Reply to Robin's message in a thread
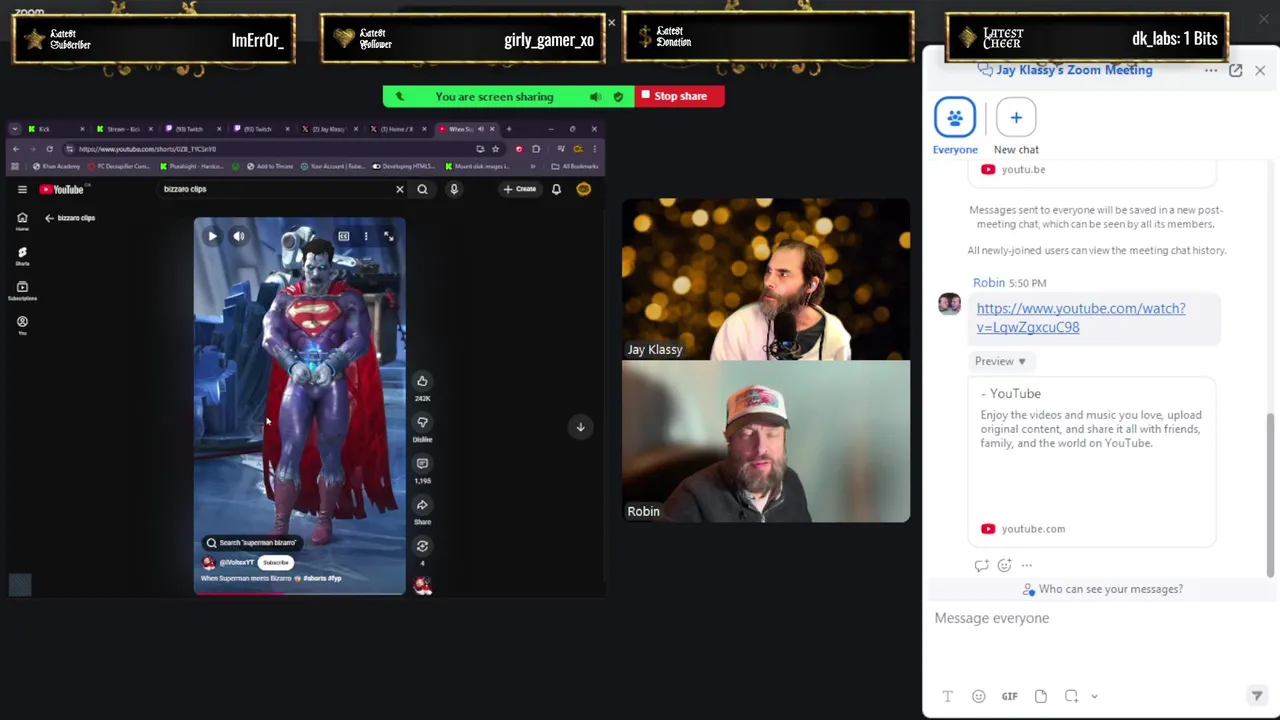The width and height of the screenshot is (1280, 720). pyautogui.click(x=981, y=565)
